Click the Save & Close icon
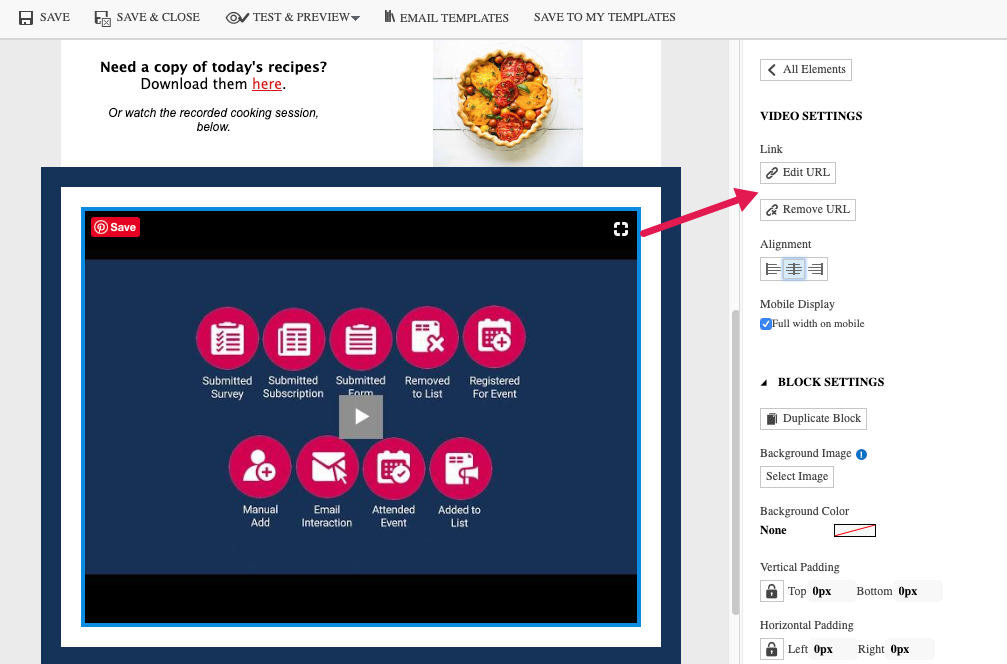Screen dimensions: 1007x664 click(x=103, y=18)
